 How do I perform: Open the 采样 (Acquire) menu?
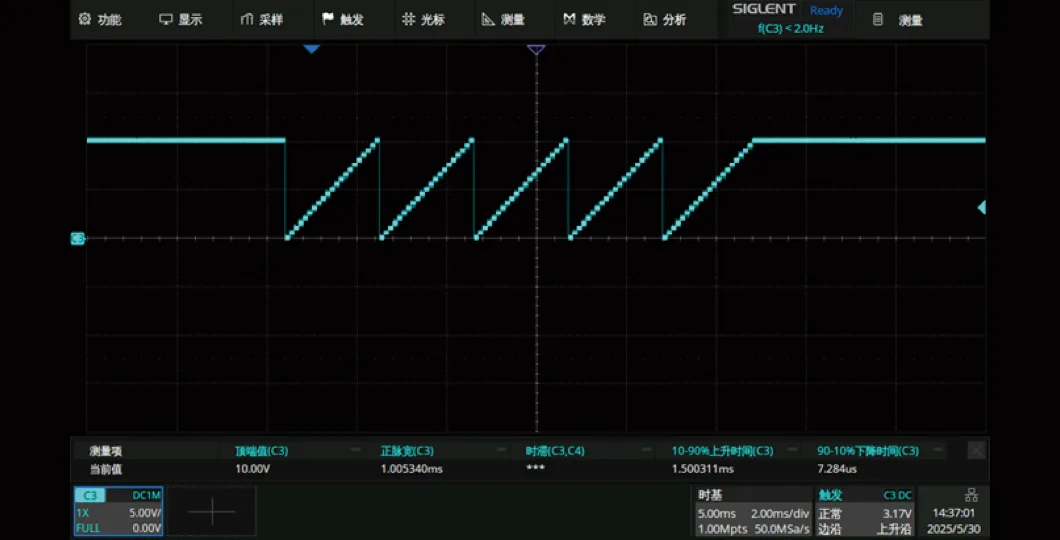[x=262, y=20]
